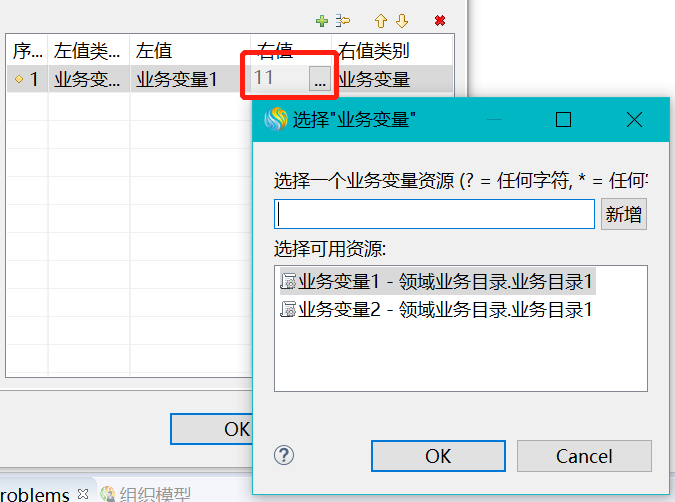Click the 新增 button
Viewport: 675px width, 502px height.
pyautogui.click(x=623, y=214)
